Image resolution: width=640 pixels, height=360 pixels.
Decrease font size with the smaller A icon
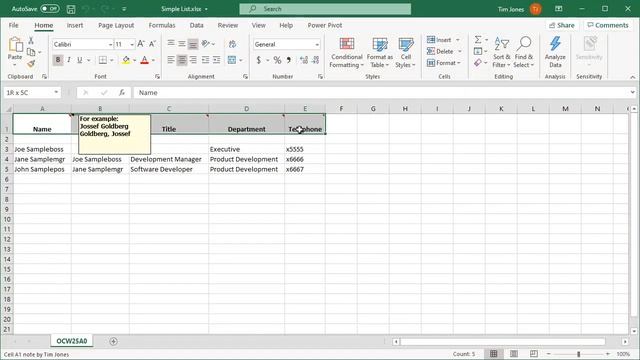pyautogui.click(x=152, y=44)
